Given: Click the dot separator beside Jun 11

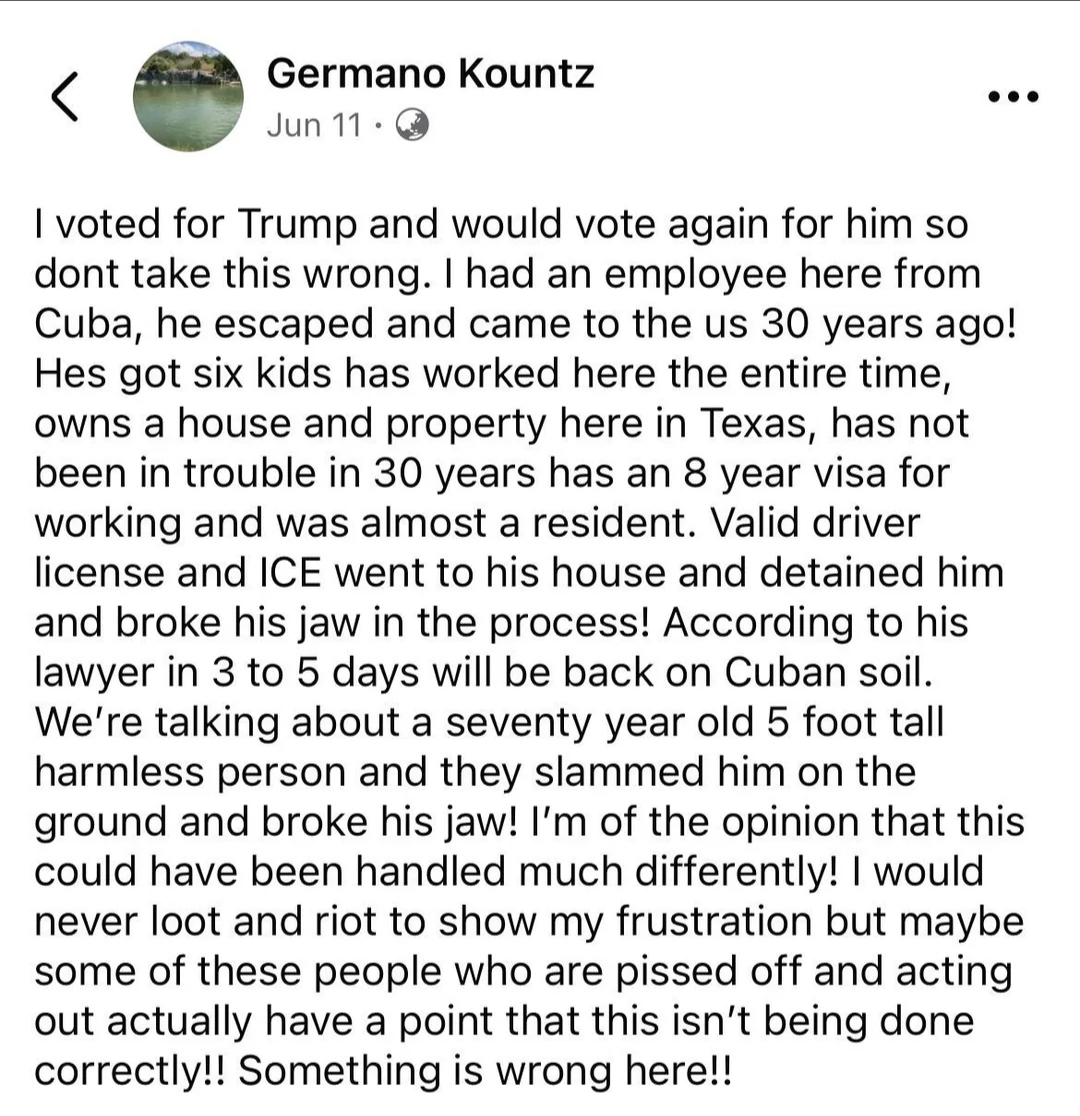Looking at the screenshot, I should pyautogui.click(x=379, y=126).
